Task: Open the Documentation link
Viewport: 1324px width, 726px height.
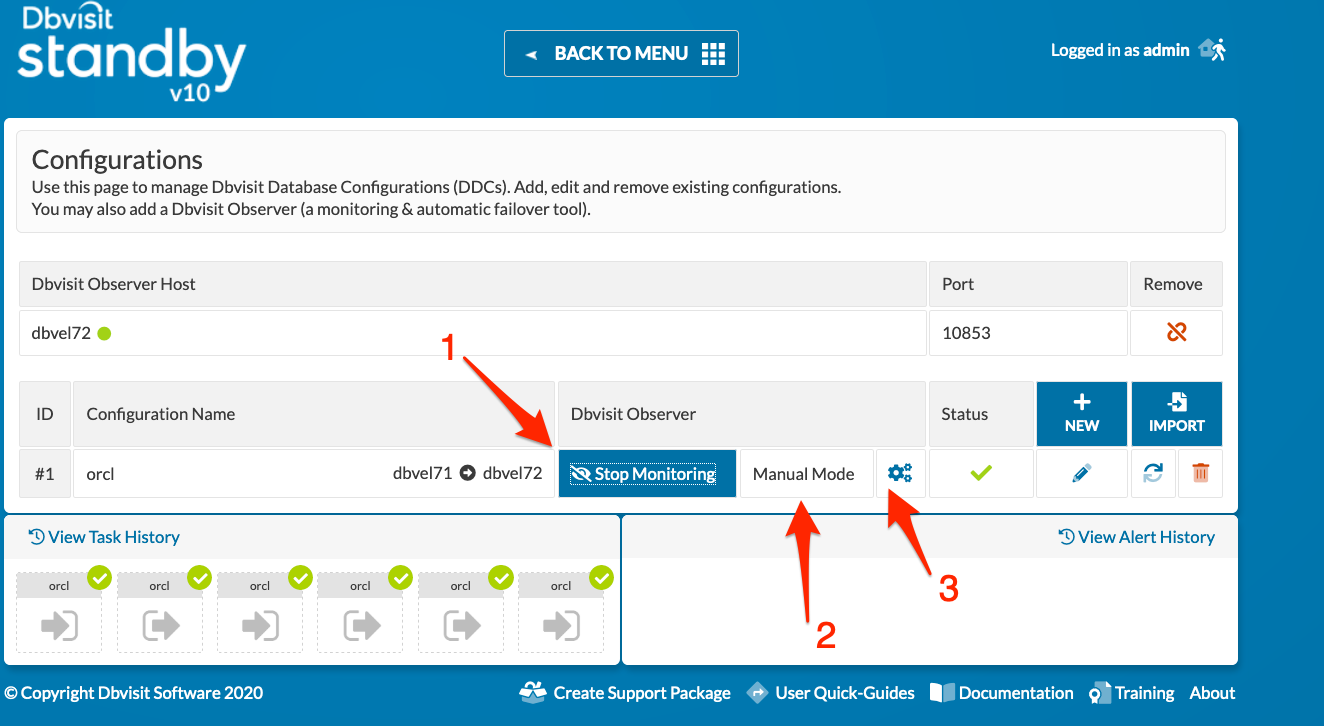Action: [1001, 693]
